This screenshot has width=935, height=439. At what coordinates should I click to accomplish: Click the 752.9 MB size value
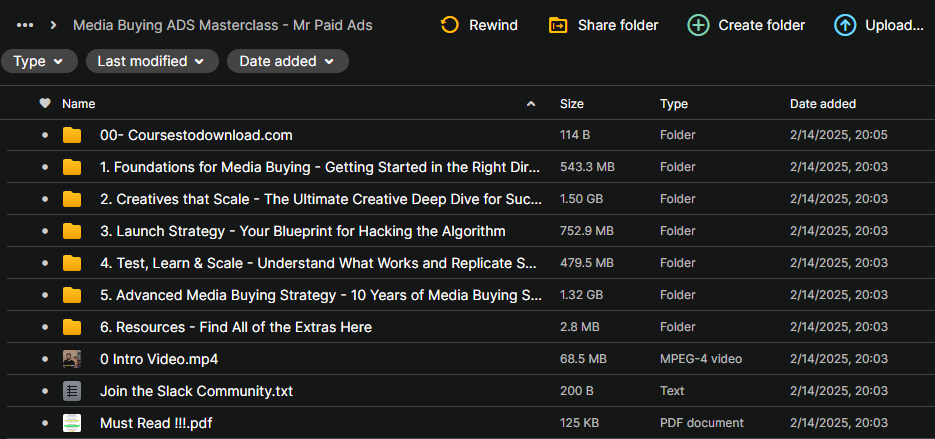click(587, 231)
